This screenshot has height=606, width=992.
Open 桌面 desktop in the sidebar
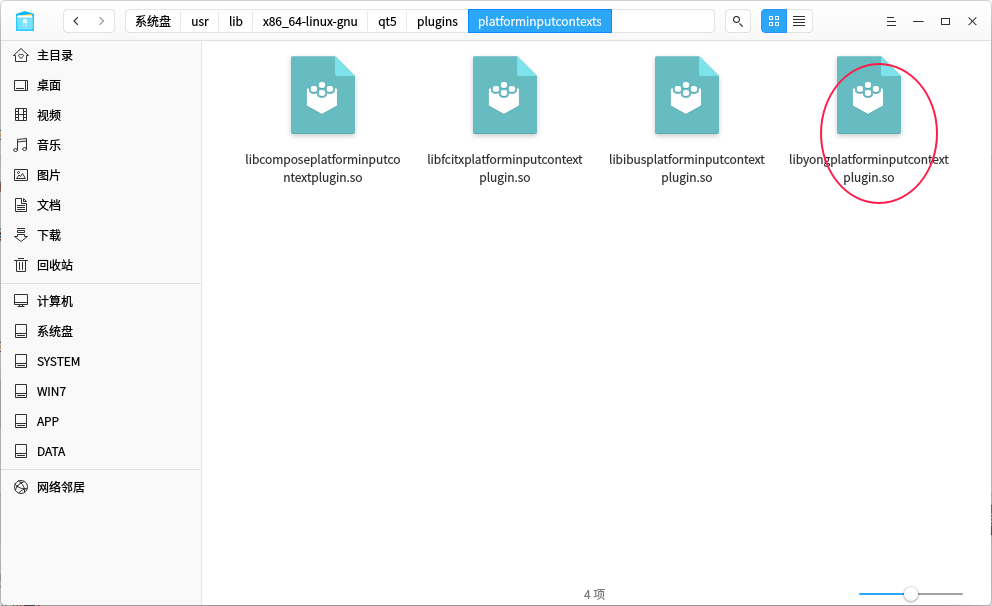(x=101, y=85)
